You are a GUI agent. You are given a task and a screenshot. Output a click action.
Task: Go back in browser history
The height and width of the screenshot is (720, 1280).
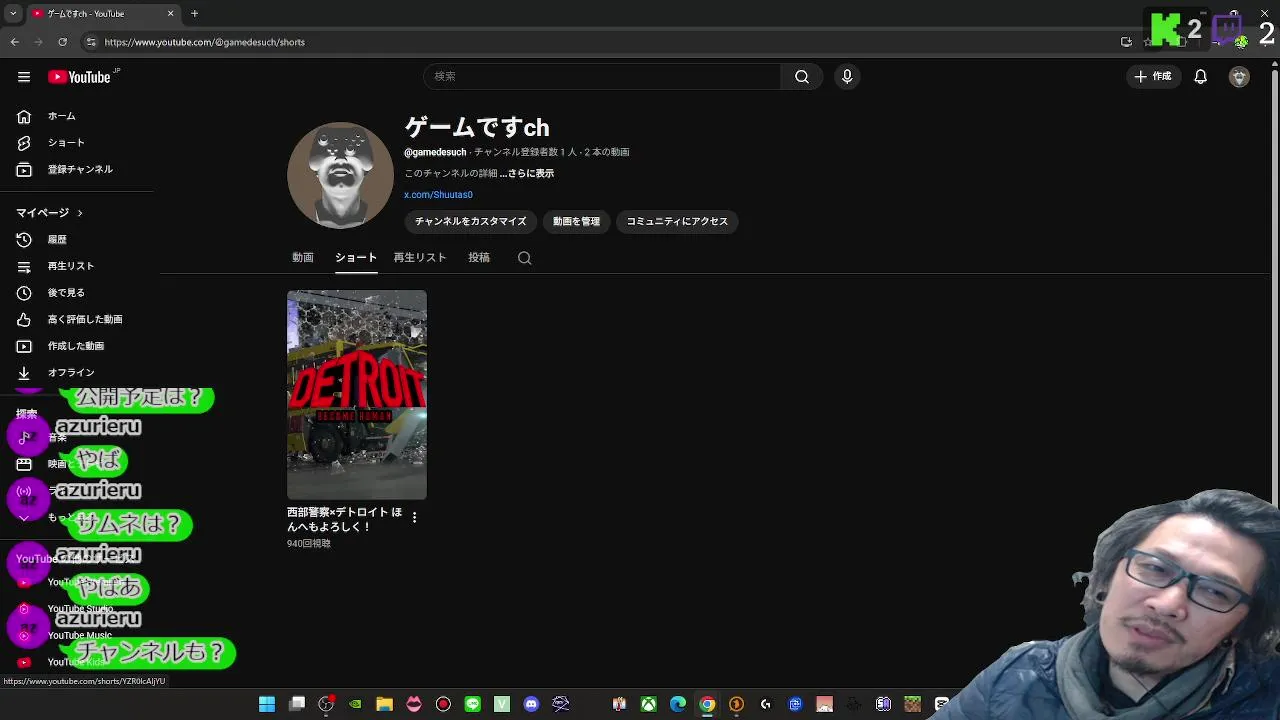pyautogui.click(x=14, y=42)
